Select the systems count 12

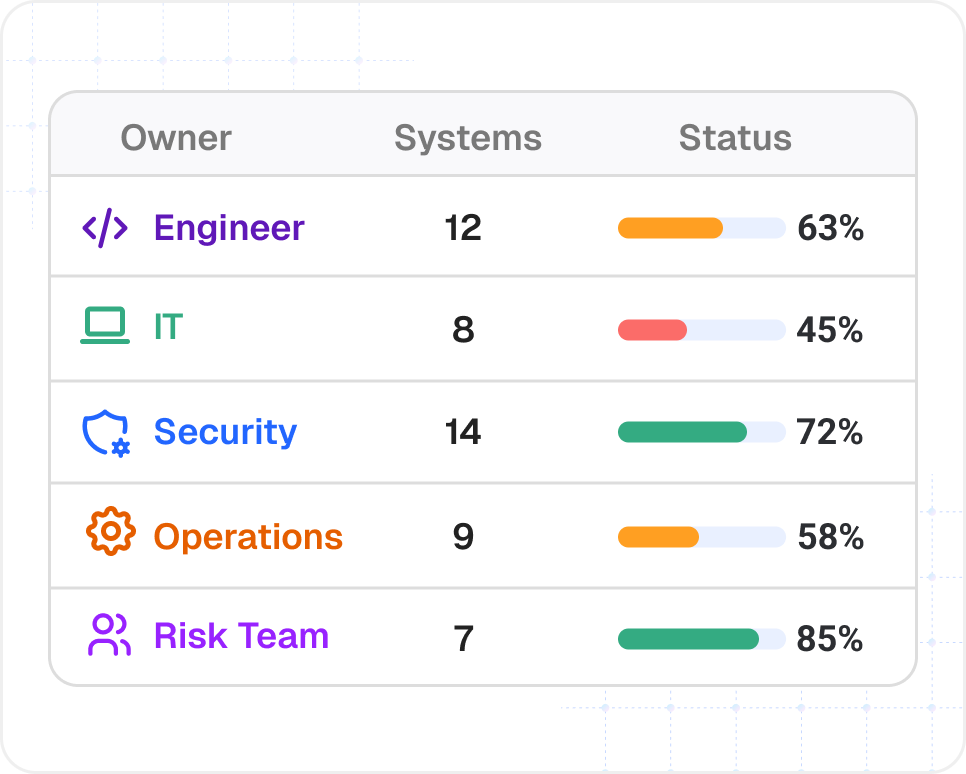pyautogui.click(x=463, y=228)
